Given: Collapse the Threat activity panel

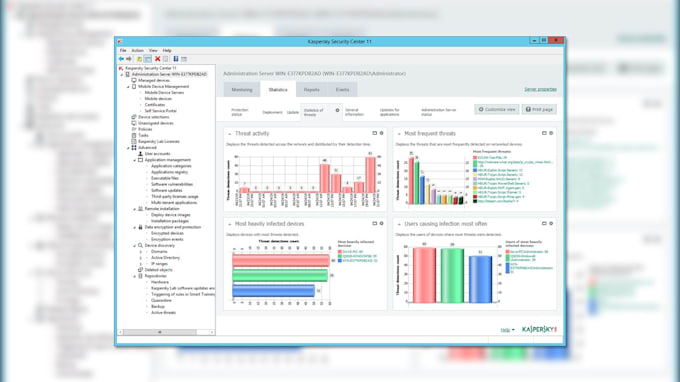Looking at the screenshot, I should coord(229,134).
